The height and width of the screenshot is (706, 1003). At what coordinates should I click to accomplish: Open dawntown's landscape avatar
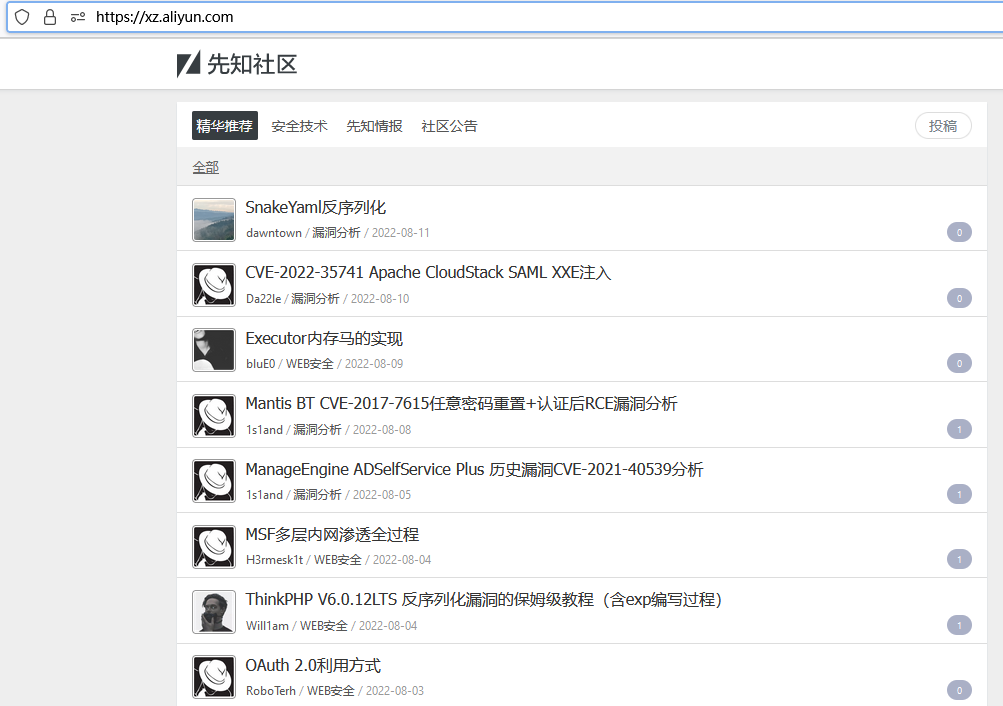pyautogui.click(x=214, y=220)
